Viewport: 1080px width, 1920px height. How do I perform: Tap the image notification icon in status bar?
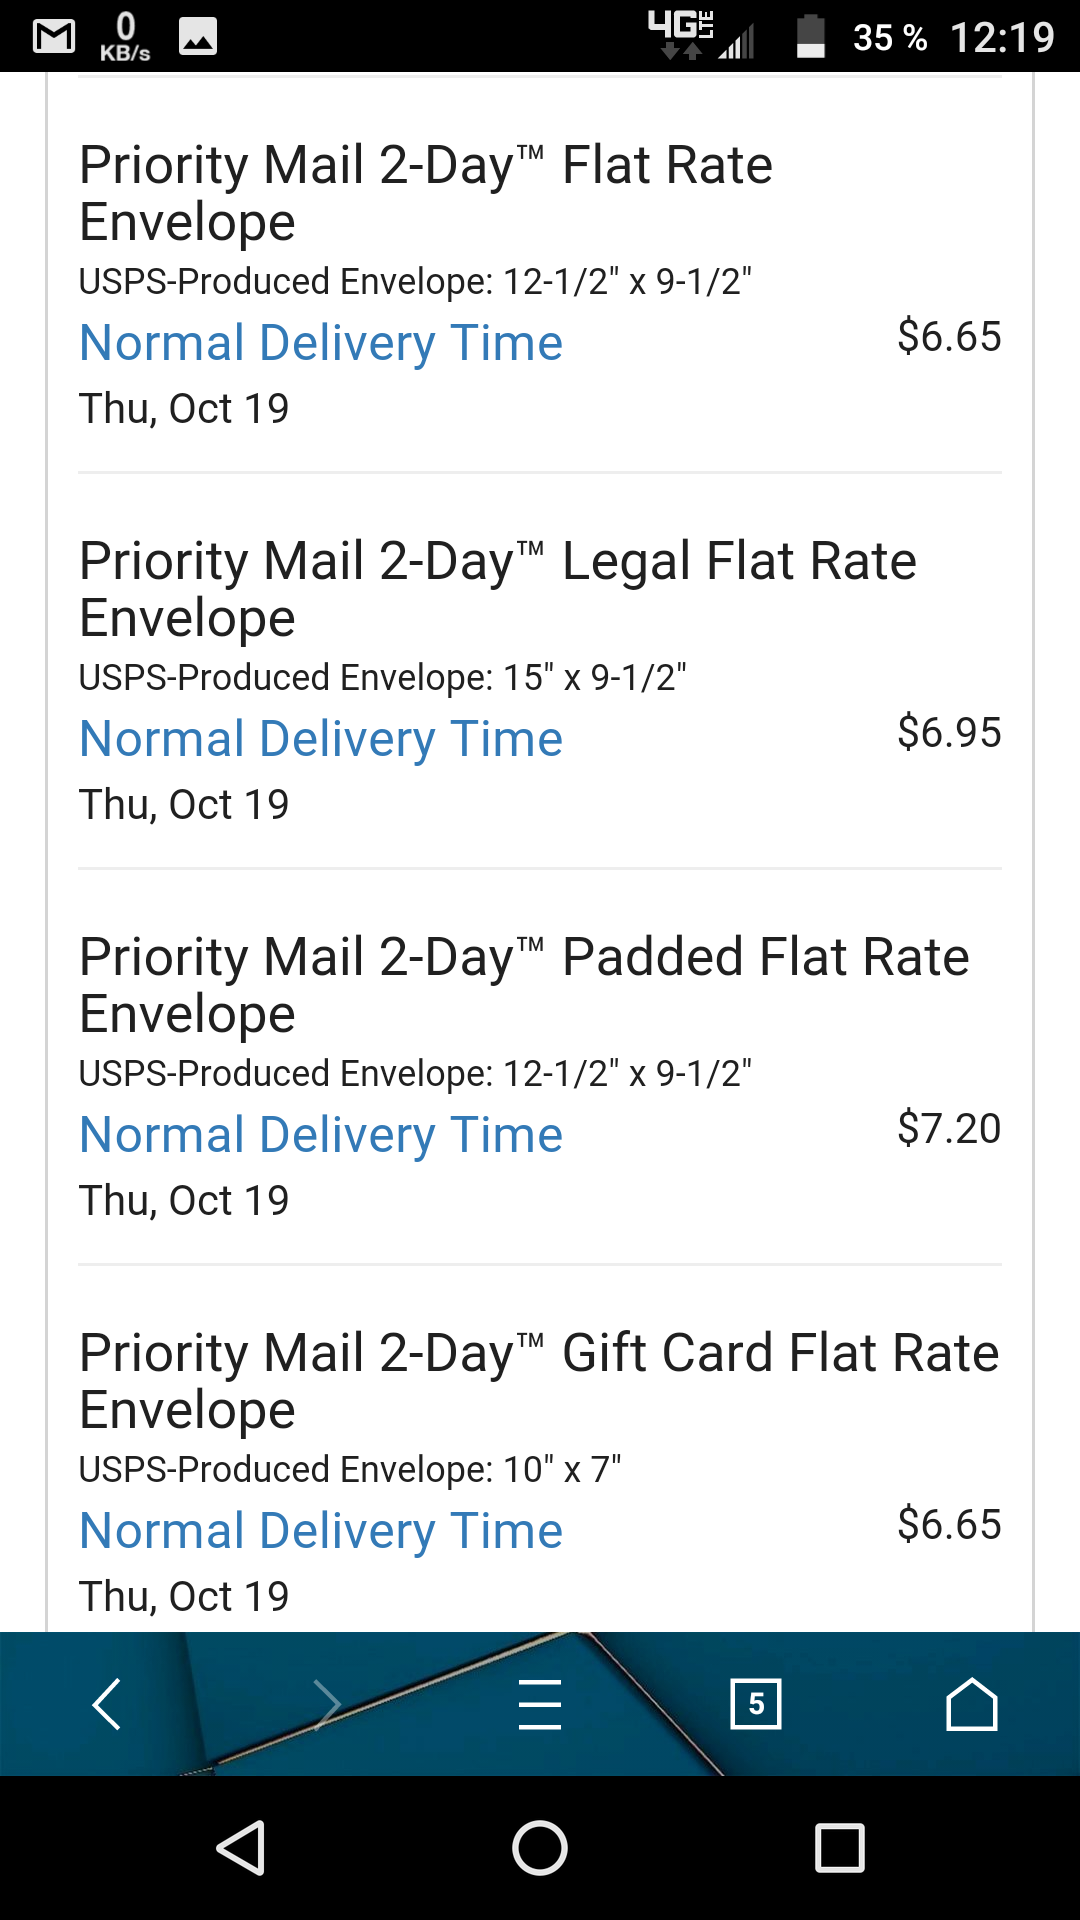(198, 37)
